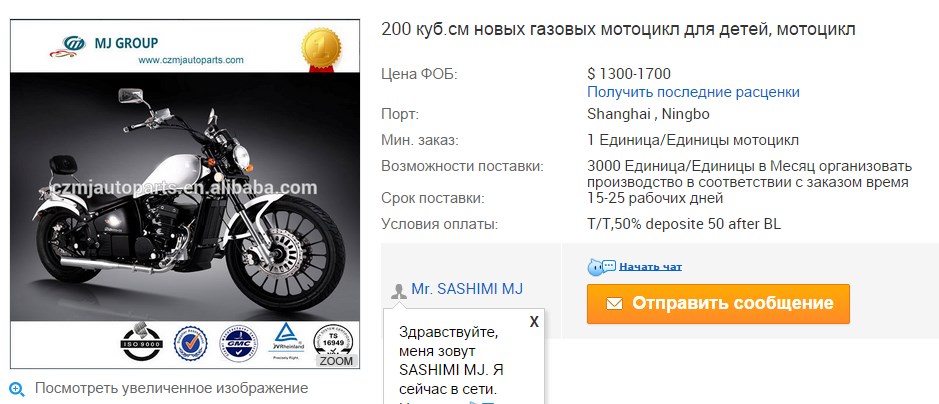
Task: Click the chat bubble icon next to Начать чат
Action: coord(601,267)
